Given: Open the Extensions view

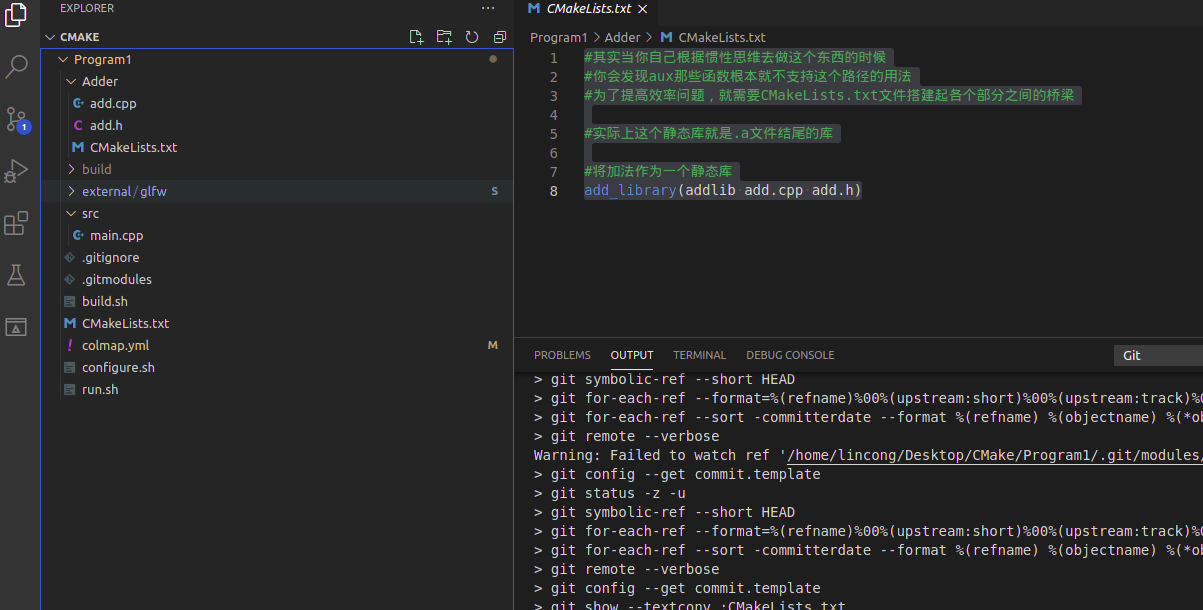Looking at the screenshot, I should click(x=16, y=223).
